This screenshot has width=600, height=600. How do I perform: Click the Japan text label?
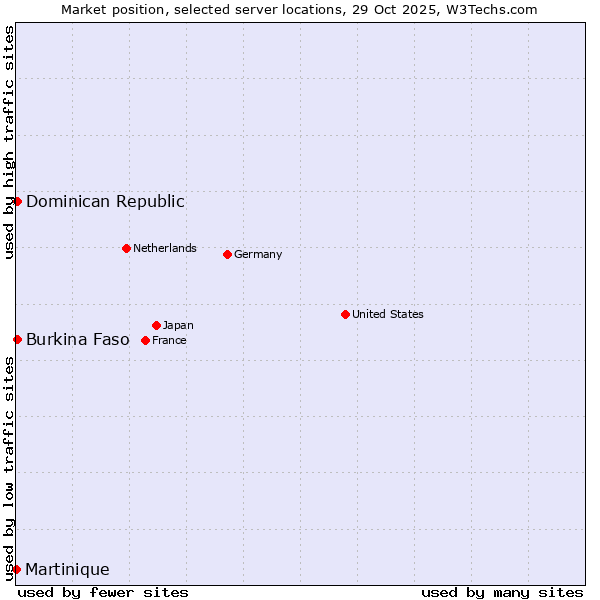pos(178,325)
